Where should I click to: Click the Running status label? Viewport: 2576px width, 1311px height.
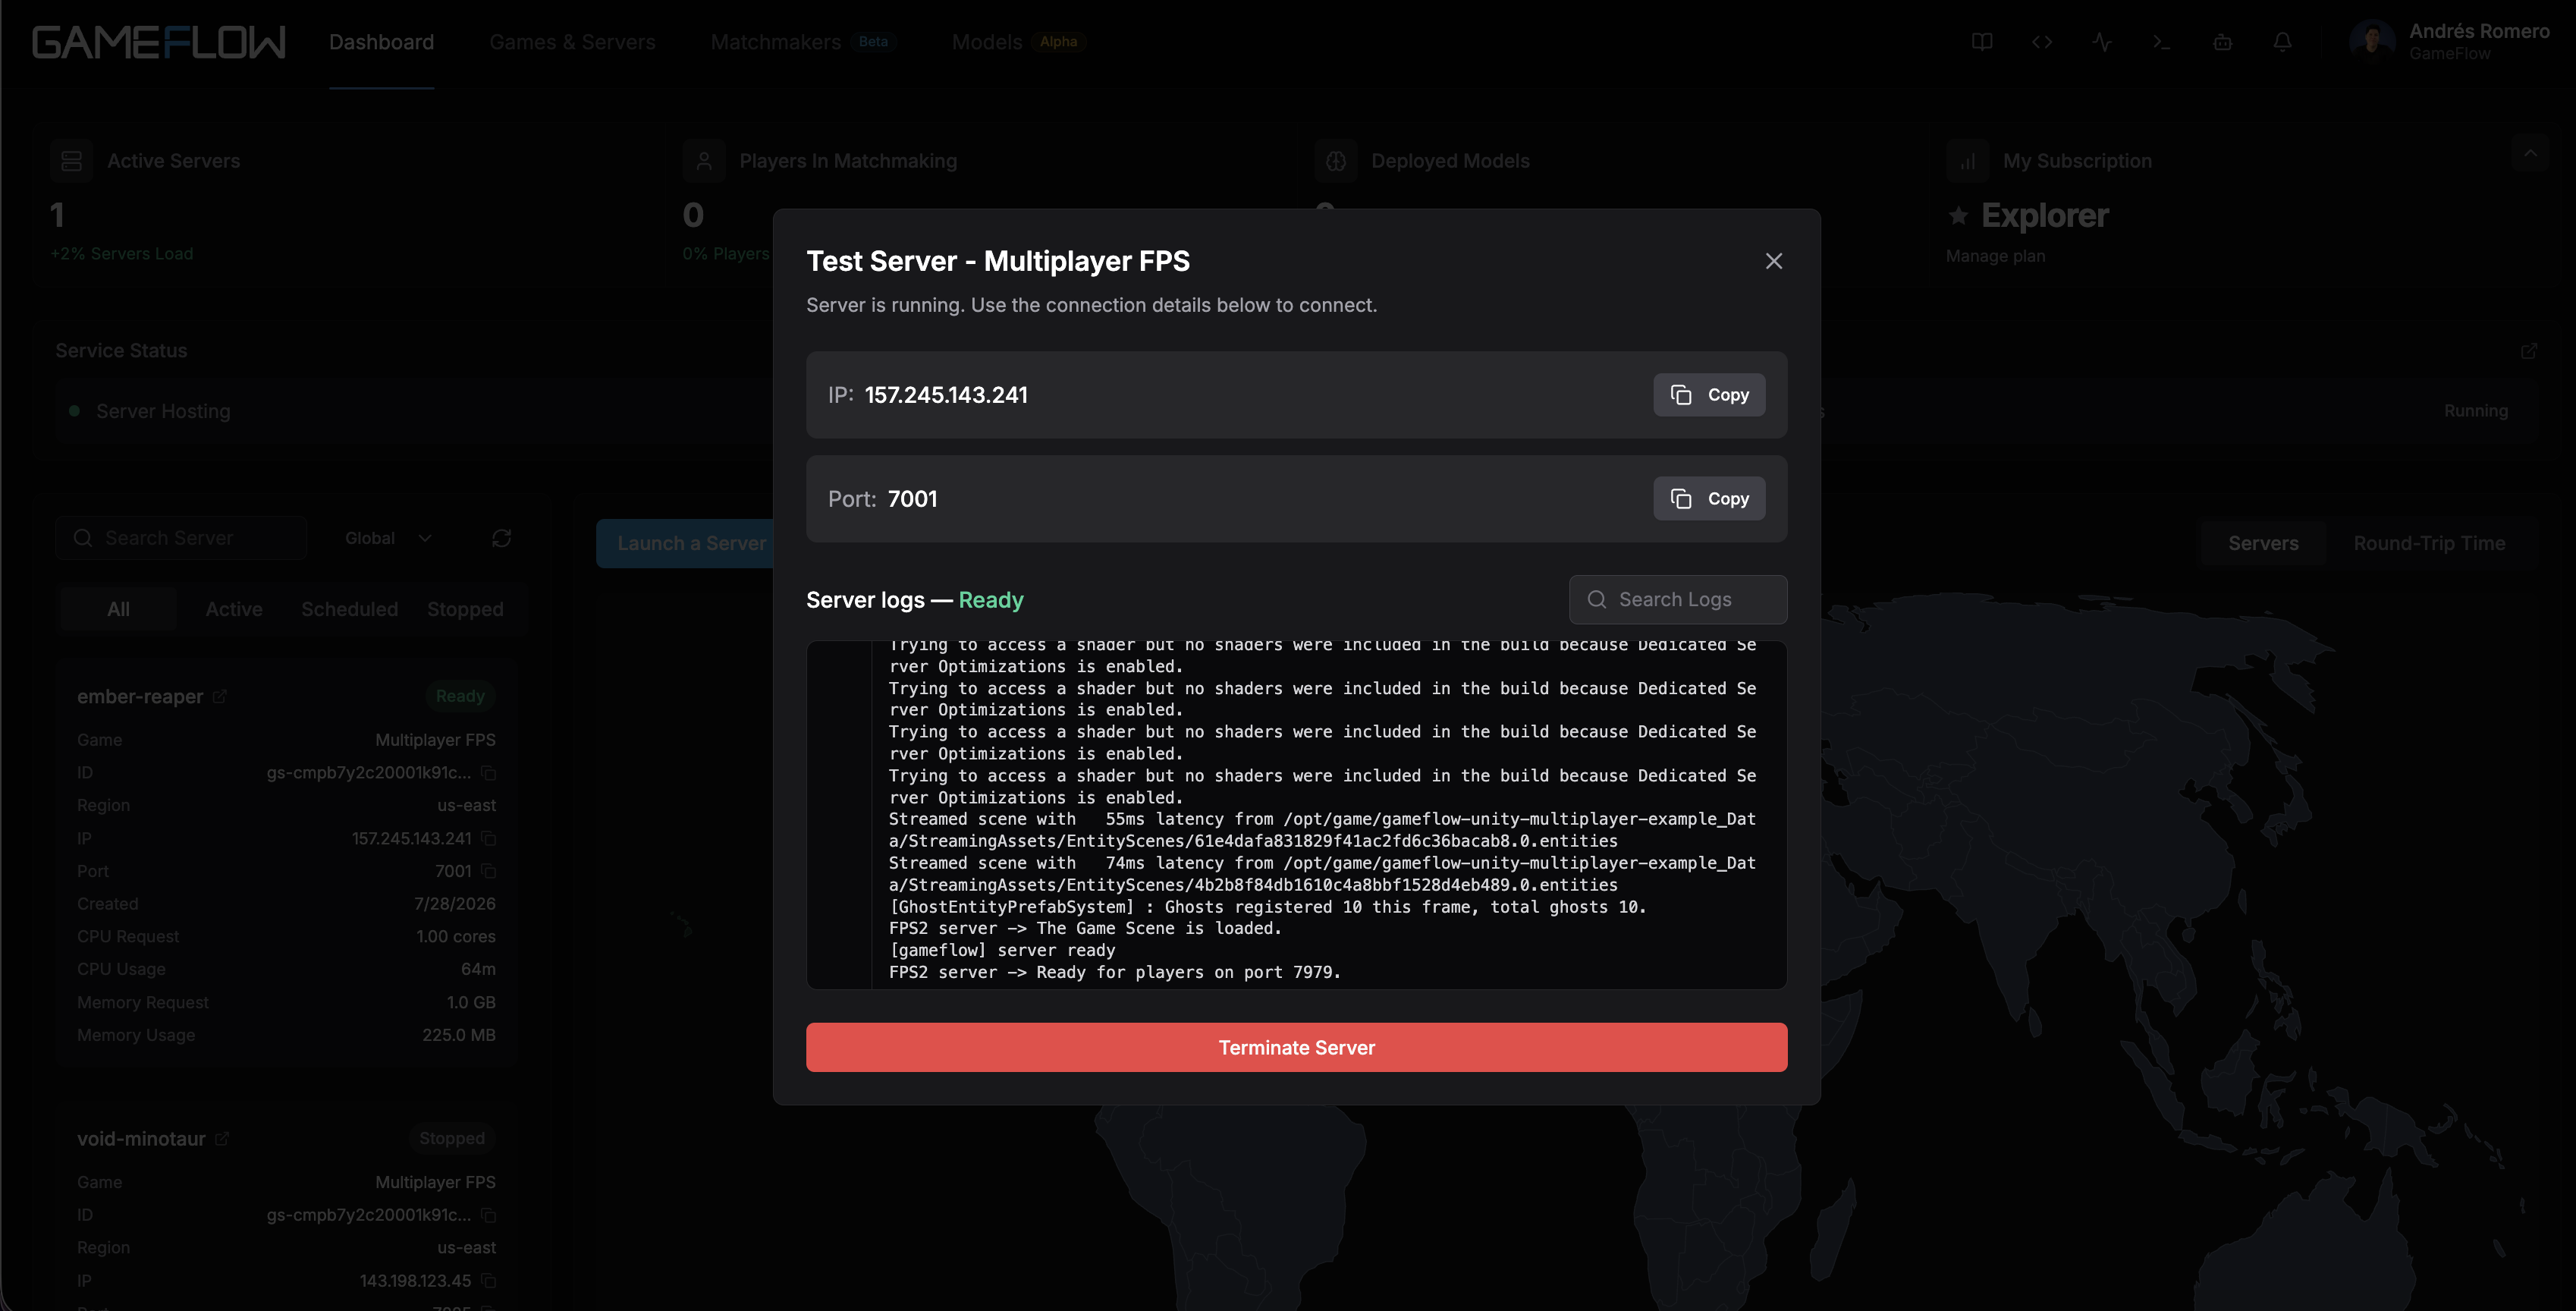pyautogui.click(x=2476, y=411)
